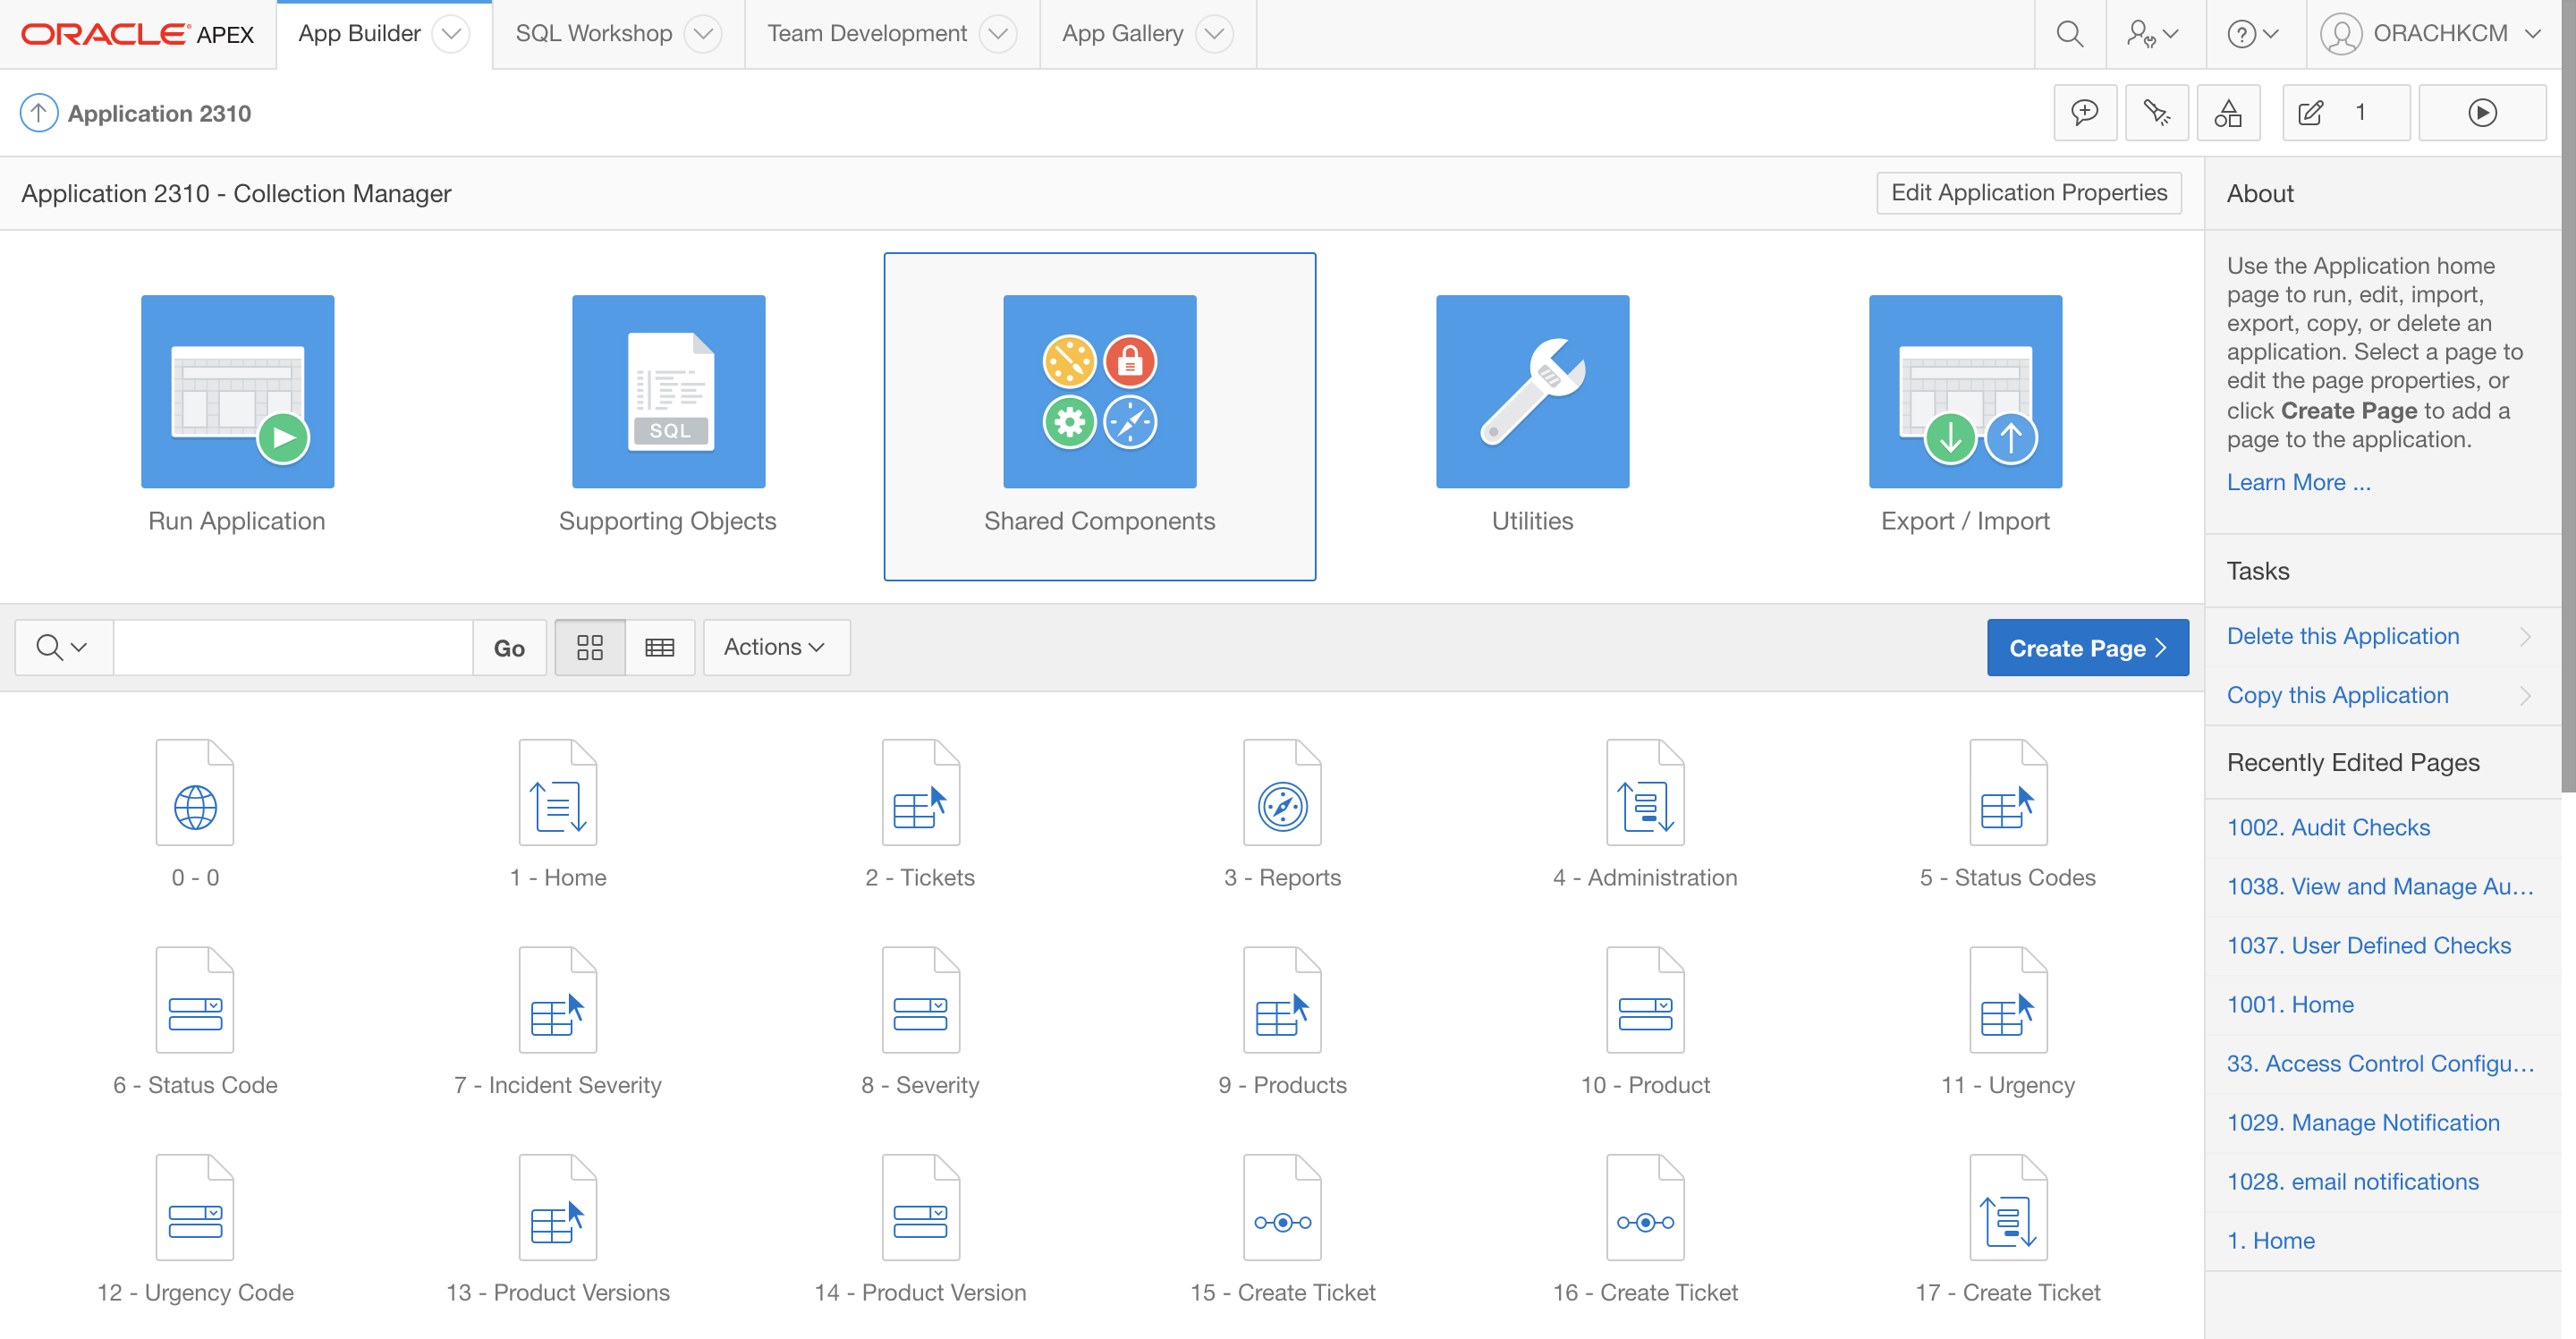The height and width of the screenshot is (1339, 2576).
Task: Open the search magnifier in header
Action: [x=2069, y=34]
